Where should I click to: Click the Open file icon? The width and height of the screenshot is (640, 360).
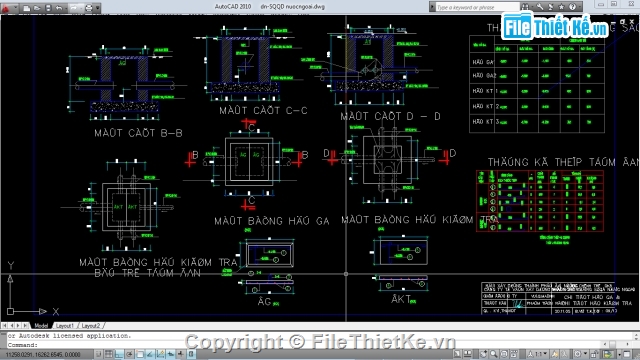(x=37, y=7)
